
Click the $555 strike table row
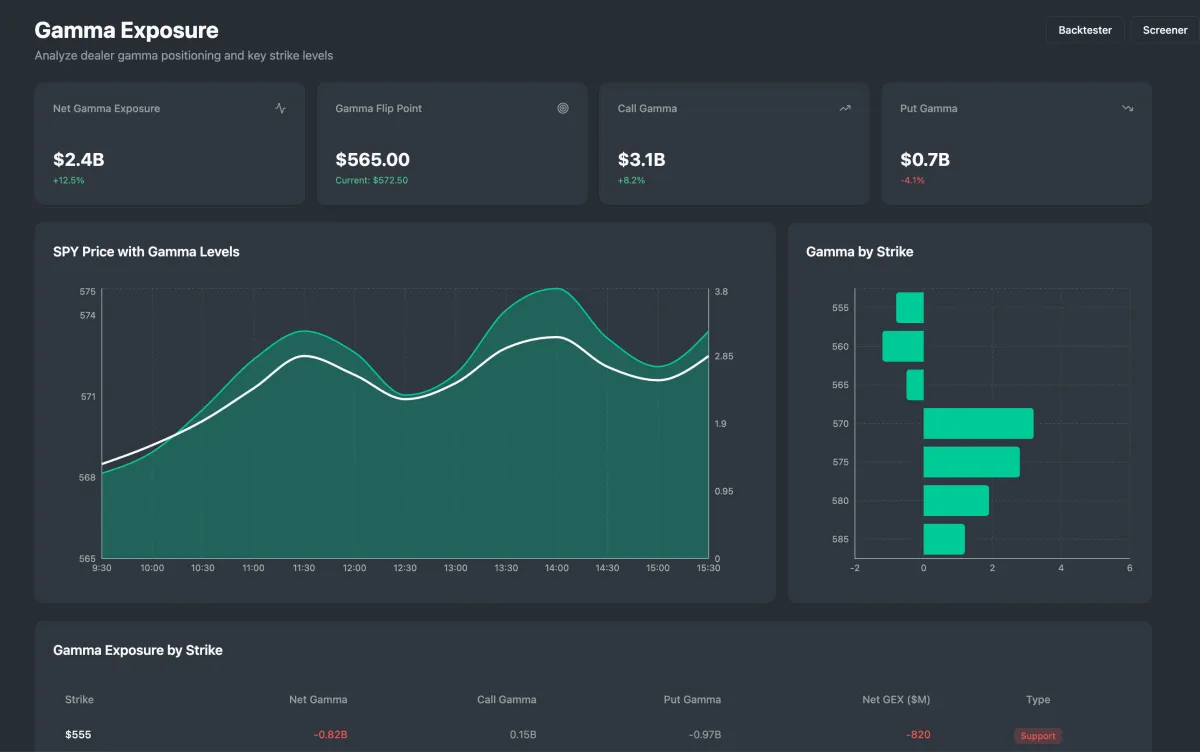coord(400,735)
